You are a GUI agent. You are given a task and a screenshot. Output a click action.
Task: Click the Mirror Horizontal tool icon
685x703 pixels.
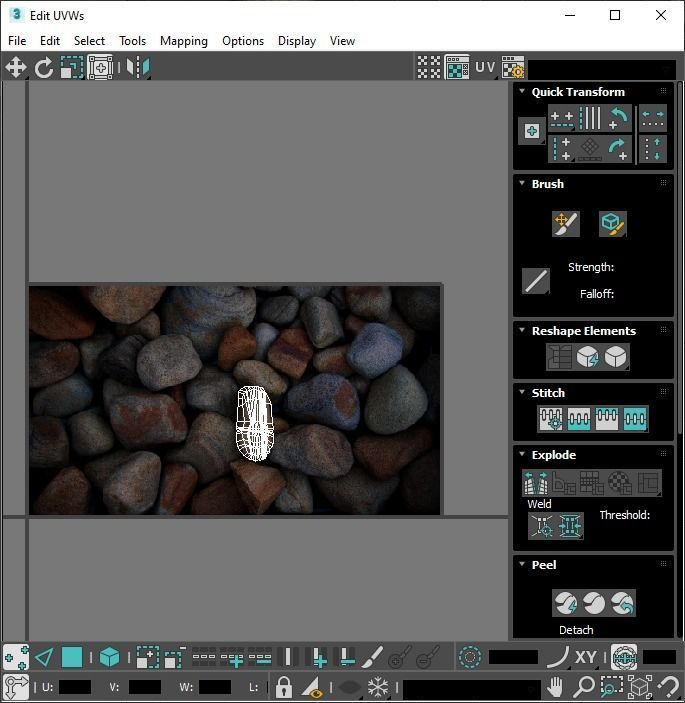click(137, 67)
